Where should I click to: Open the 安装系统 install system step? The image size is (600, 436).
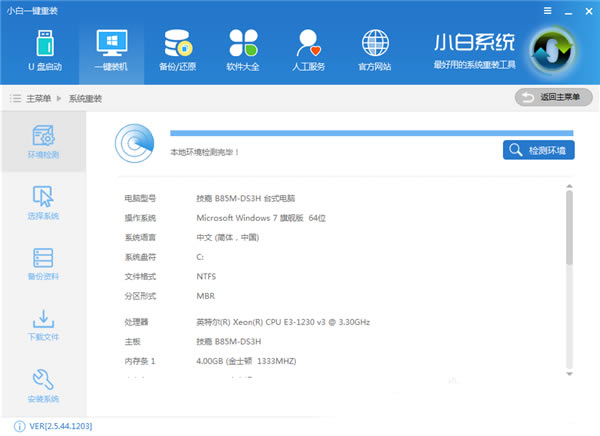[x=43, y=387]
